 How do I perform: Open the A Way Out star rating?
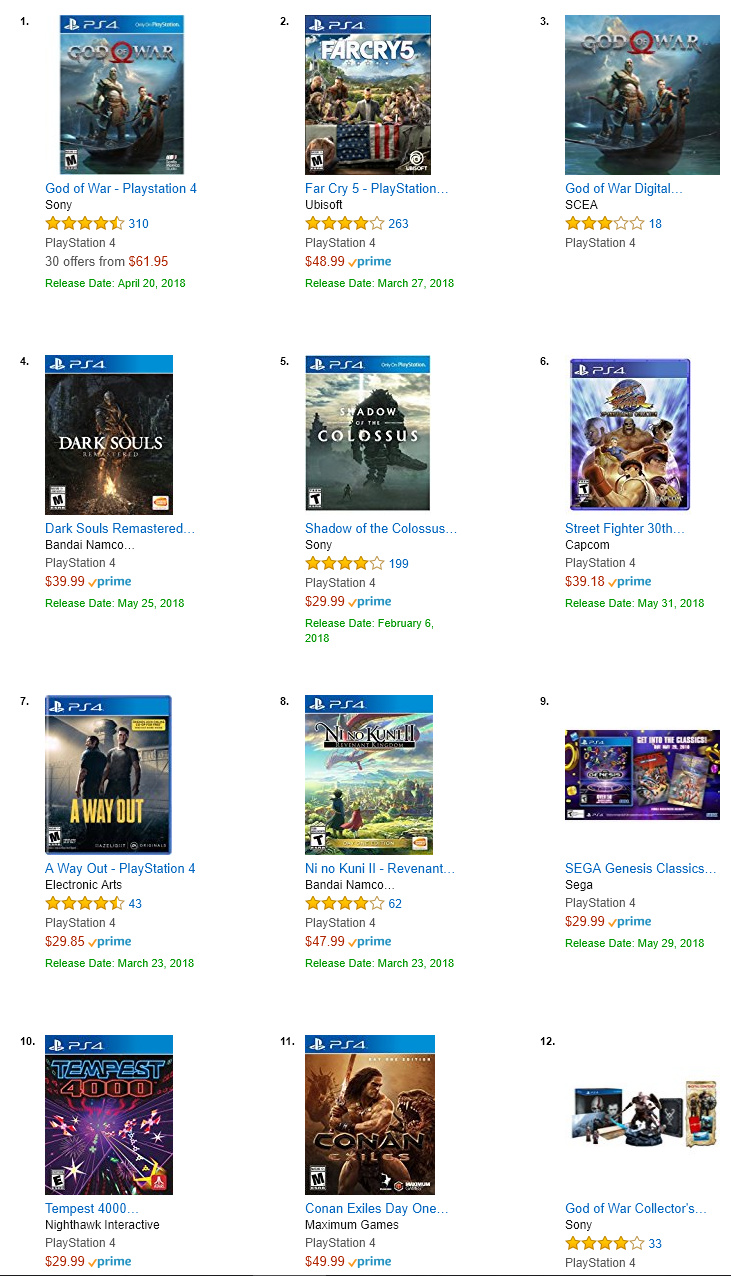85,903
